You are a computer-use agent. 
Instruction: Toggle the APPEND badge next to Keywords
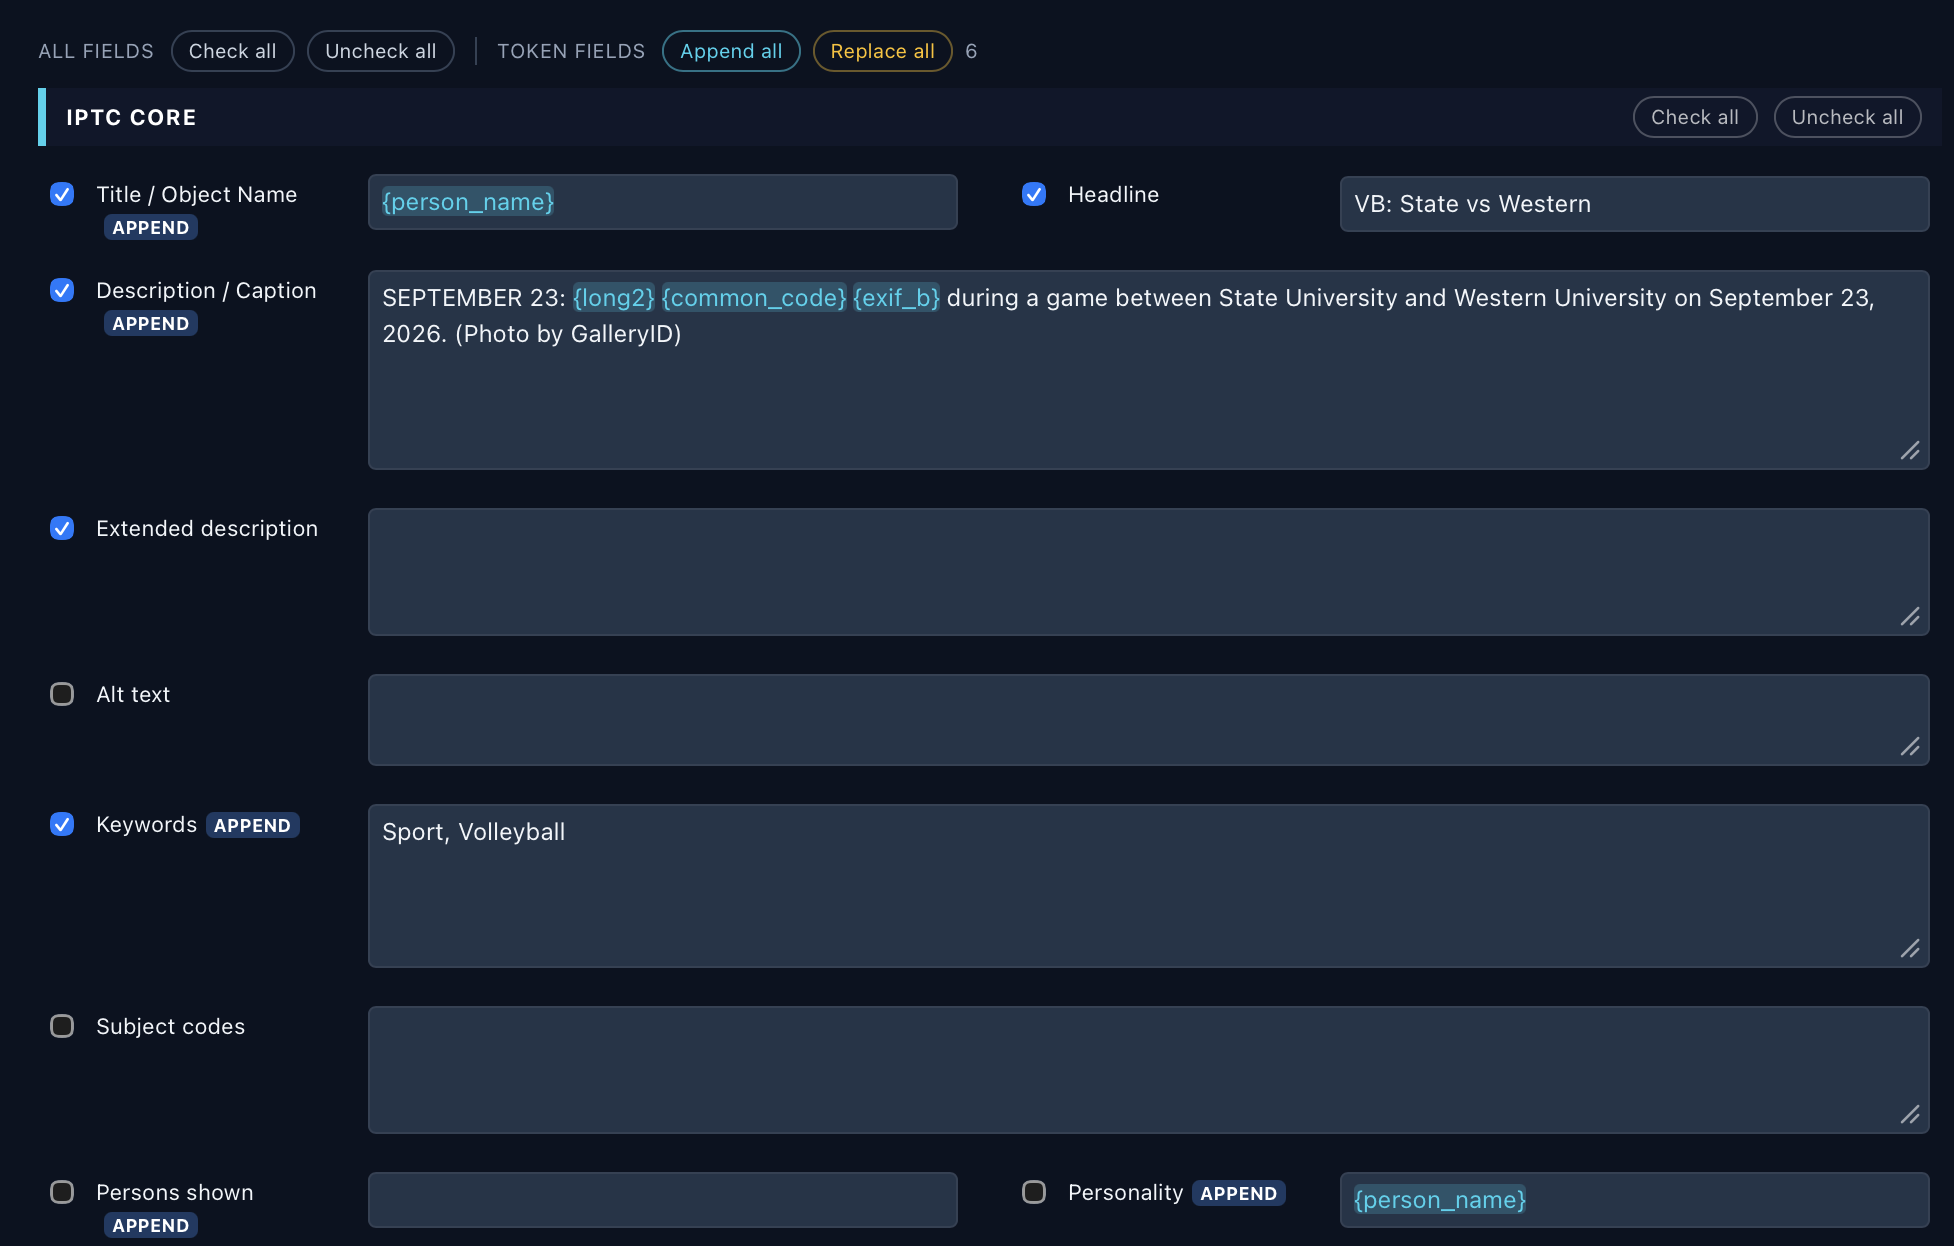[252, 826]
